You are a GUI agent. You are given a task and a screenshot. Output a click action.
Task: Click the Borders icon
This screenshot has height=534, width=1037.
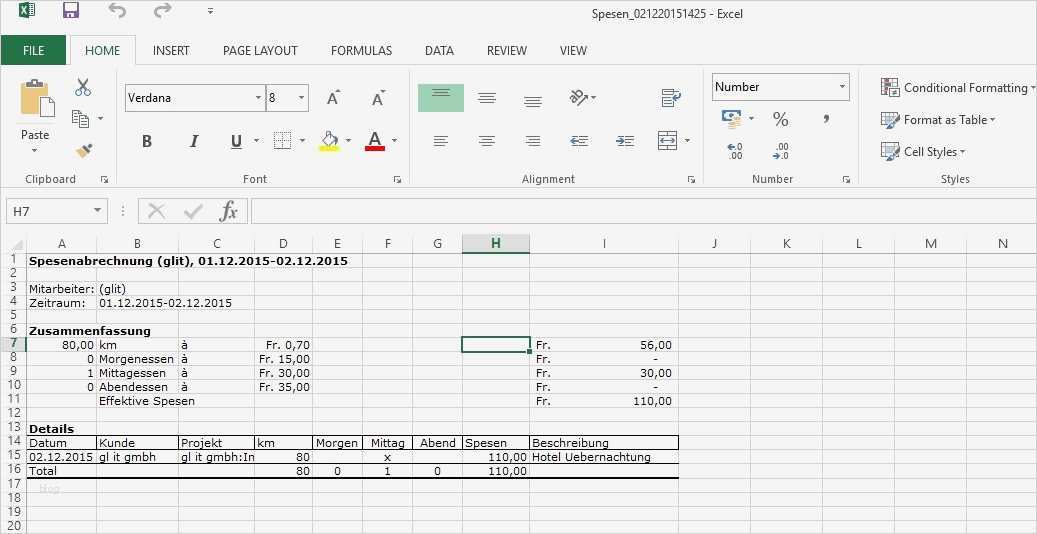coord(282,140)
